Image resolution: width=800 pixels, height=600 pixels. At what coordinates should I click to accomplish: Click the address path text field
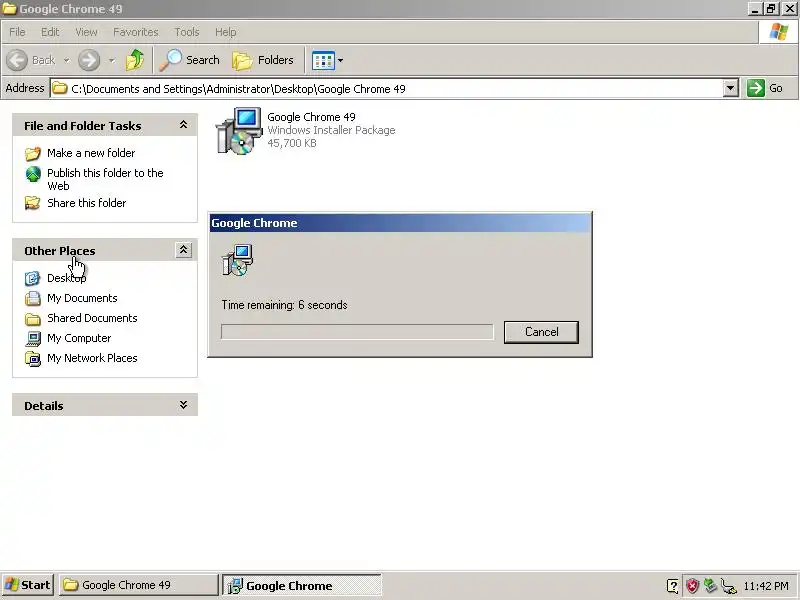[x=386, y=88]
